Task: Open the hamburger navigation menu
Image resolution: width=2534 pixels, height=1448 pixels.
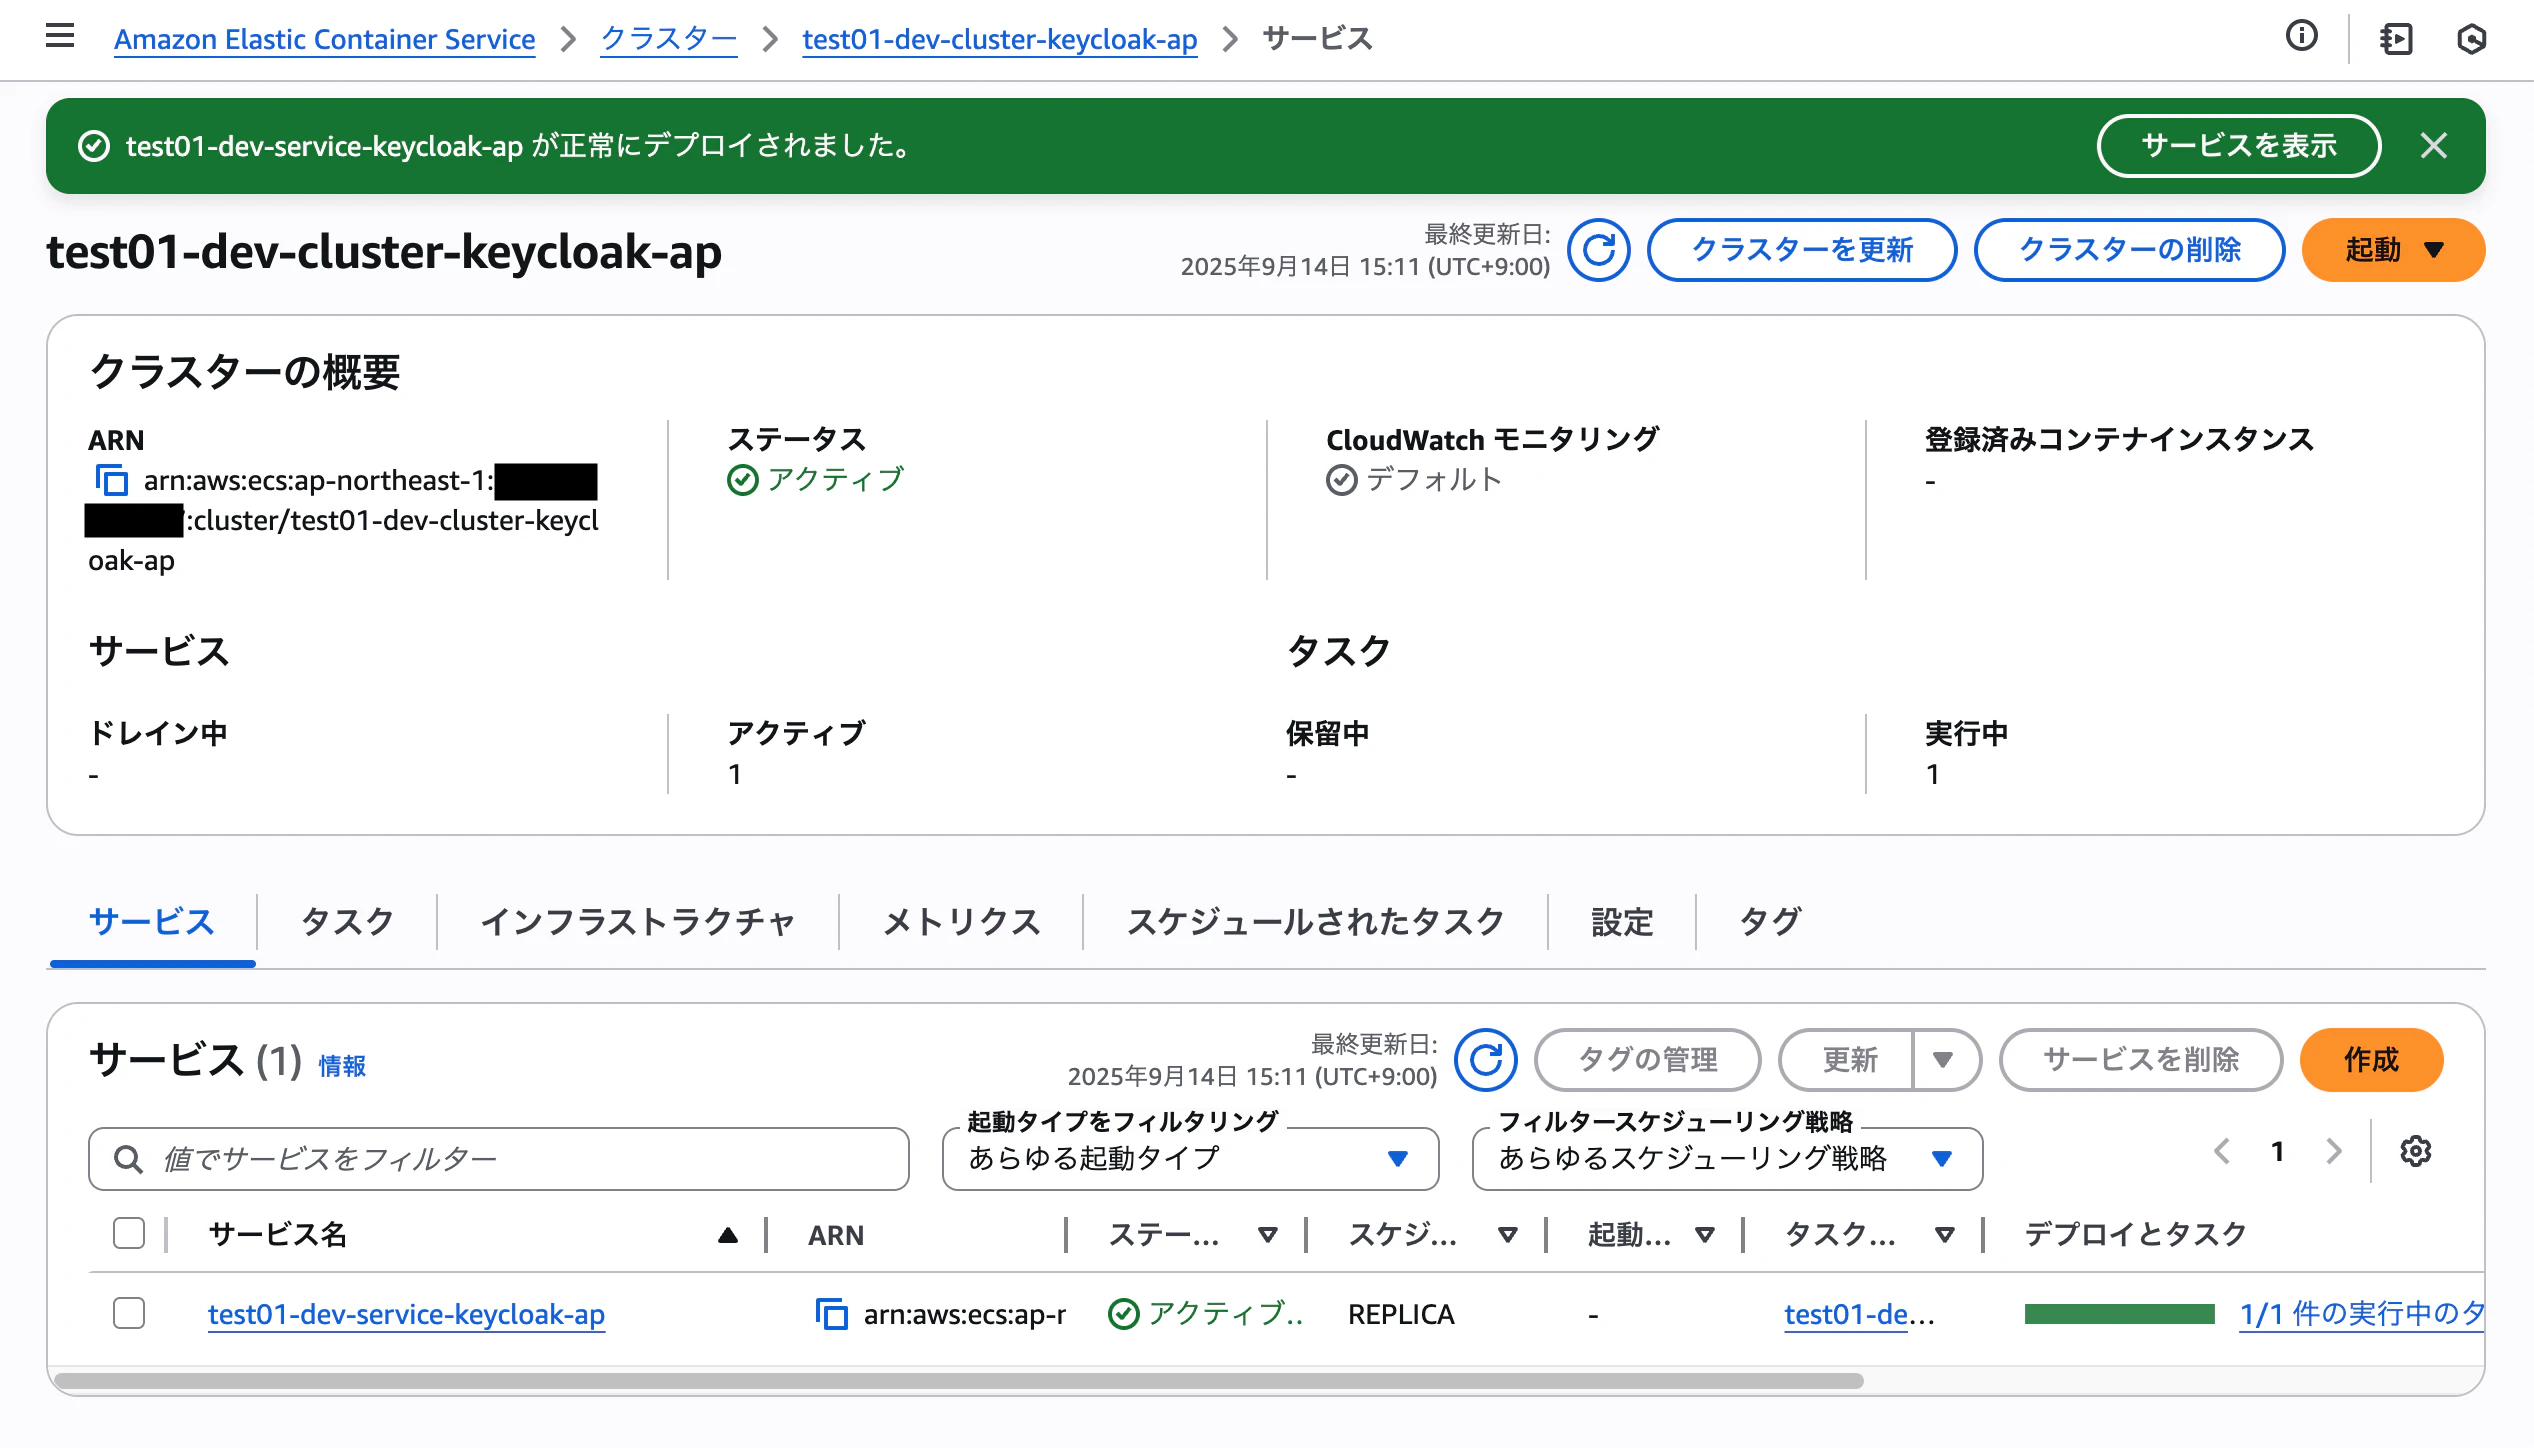Action: click(x=60, y=37)
